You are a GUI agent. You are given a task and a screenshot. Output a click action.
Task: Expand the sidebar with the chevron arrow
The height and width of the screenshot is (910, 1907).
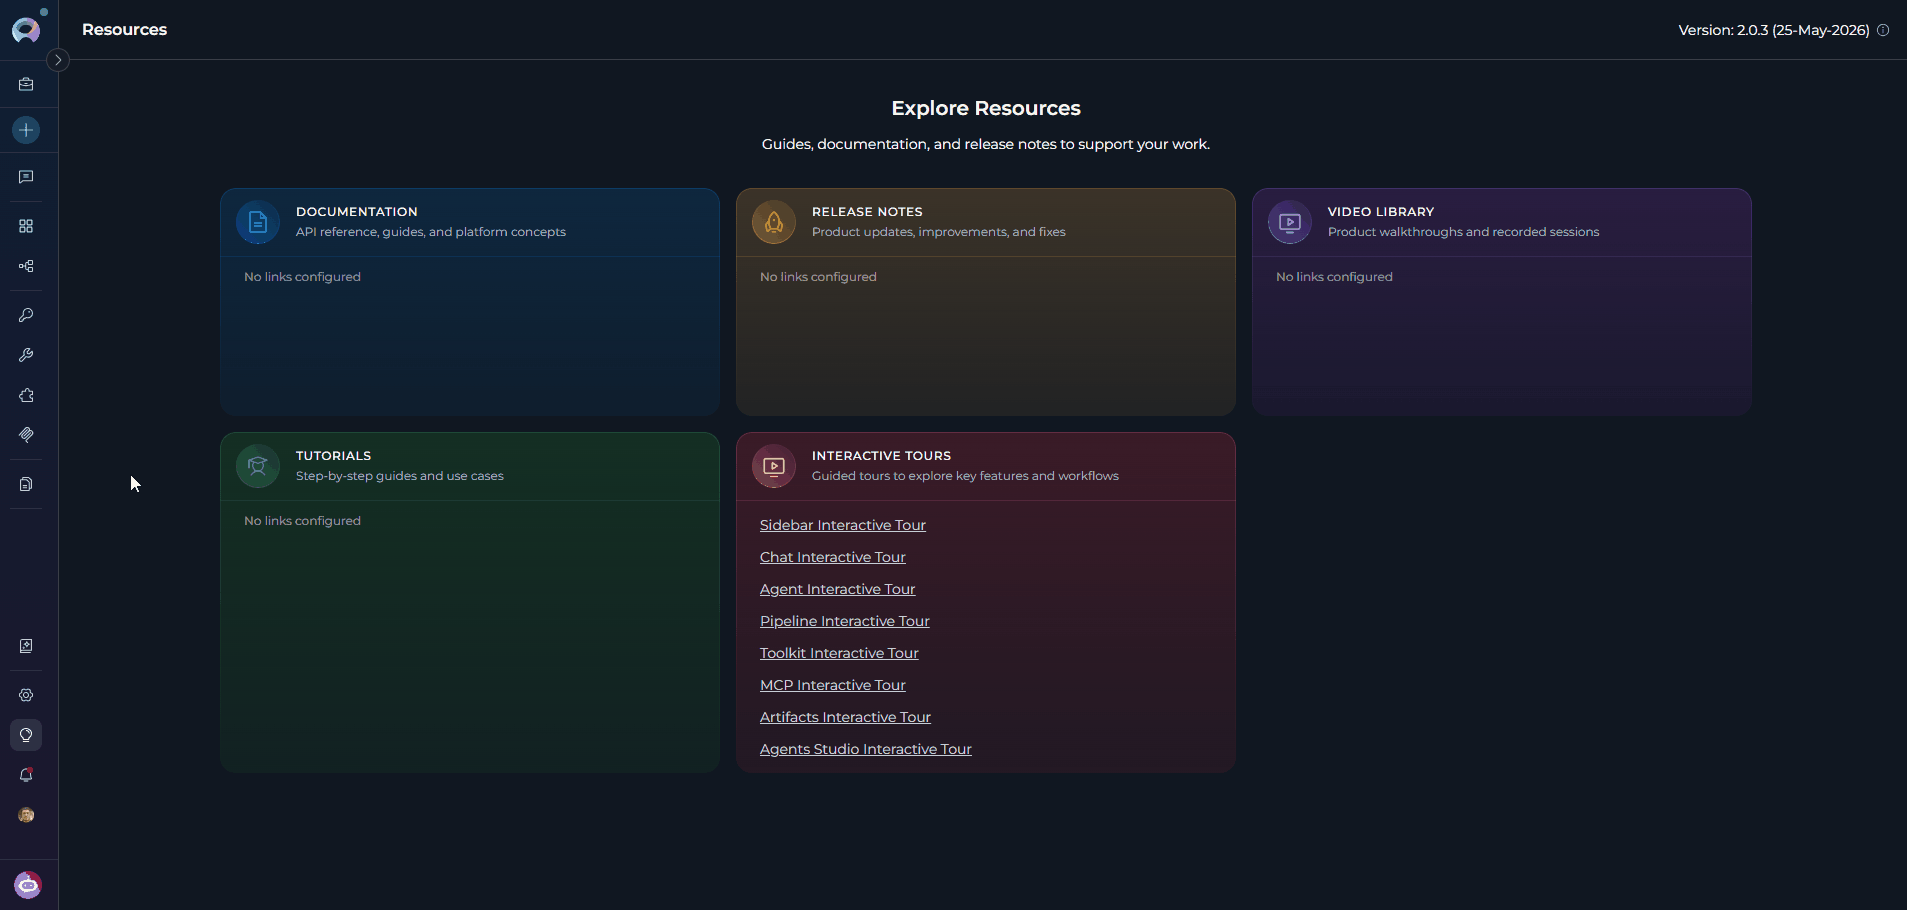[58, 60]
